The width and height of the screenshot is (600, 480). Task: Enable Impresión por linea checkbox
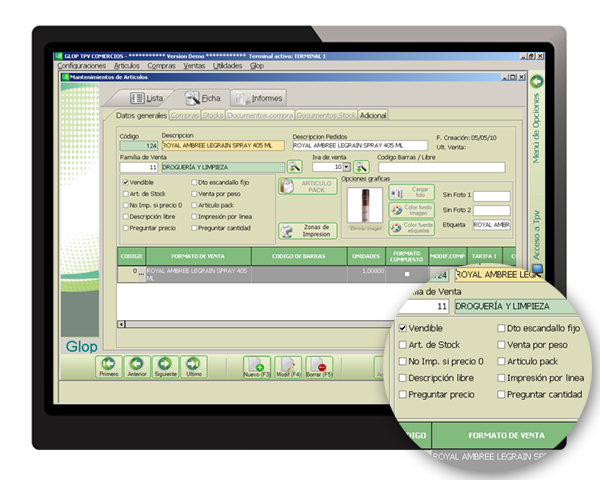click(x=194, y=217)
